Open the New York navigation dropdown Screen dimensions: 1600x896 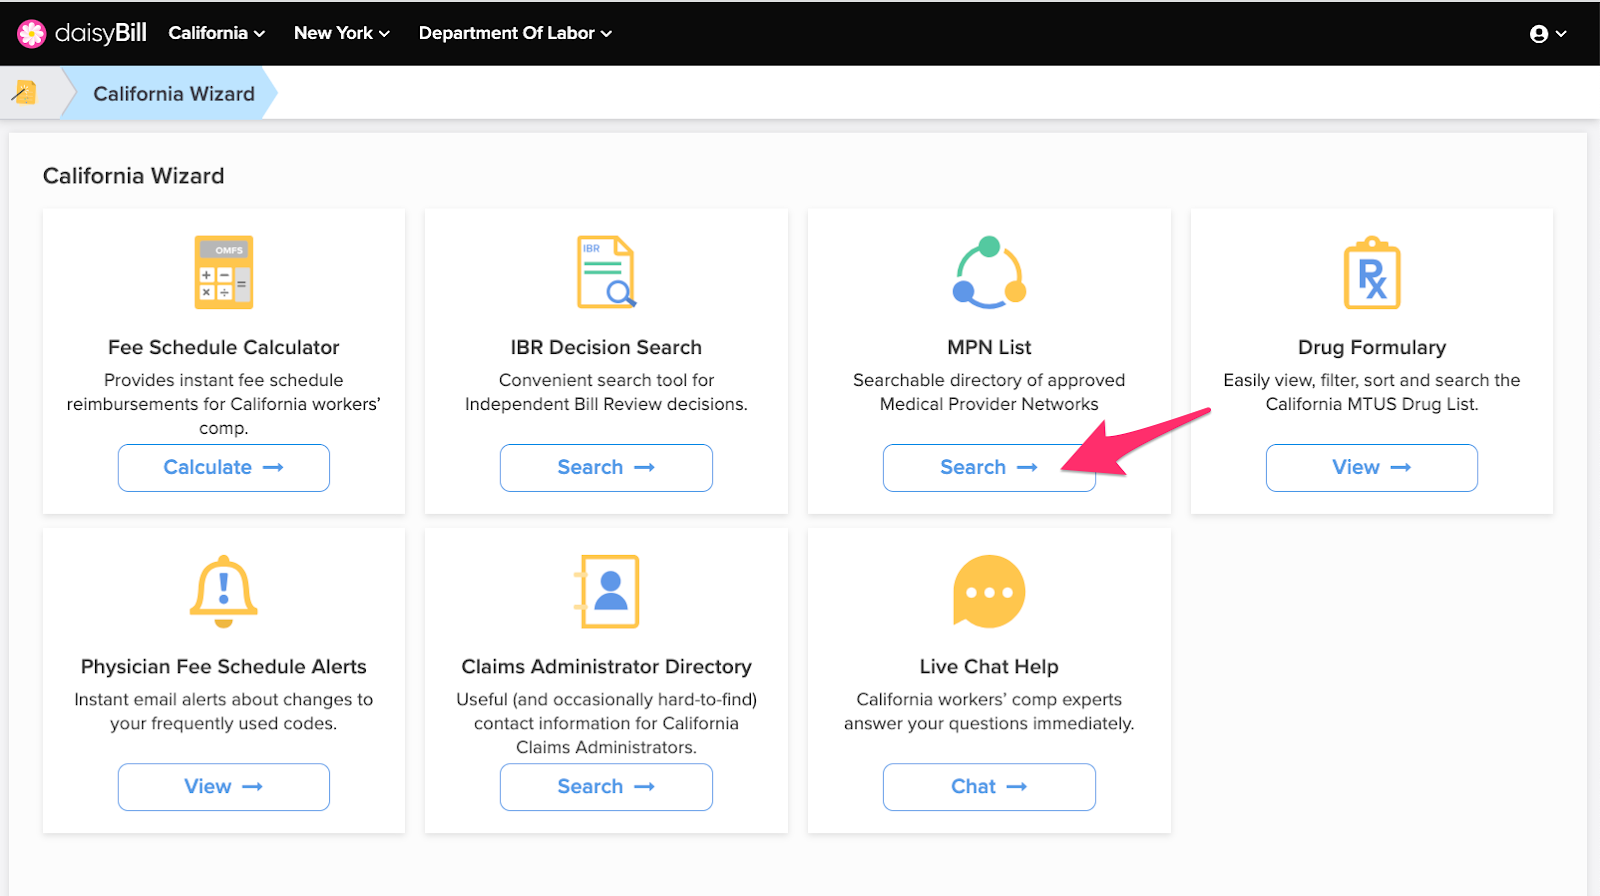pyautogui.click(x=341, y=33)
